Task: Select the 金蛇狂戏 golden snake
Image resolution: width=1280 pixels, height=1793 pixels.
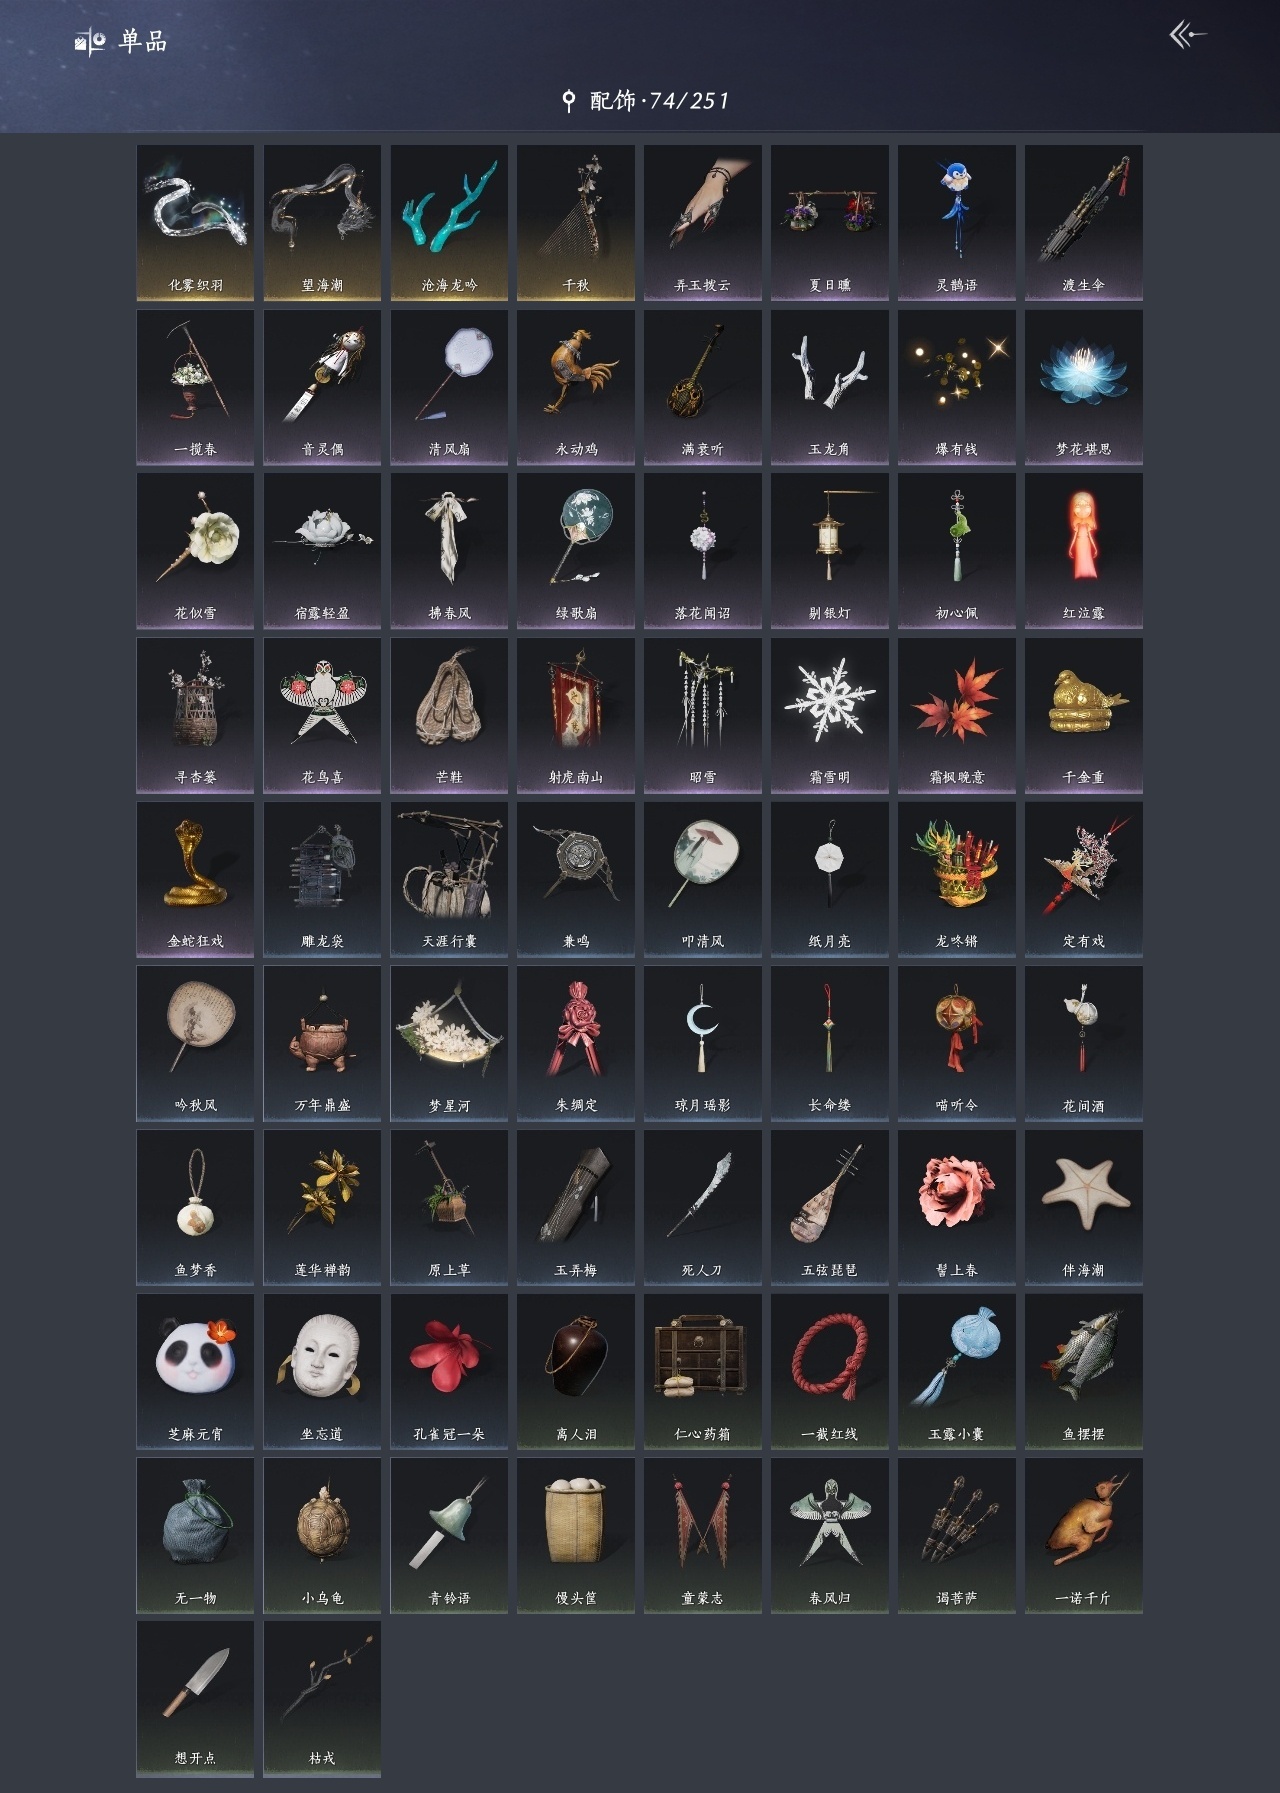Action: click(195, 880)
